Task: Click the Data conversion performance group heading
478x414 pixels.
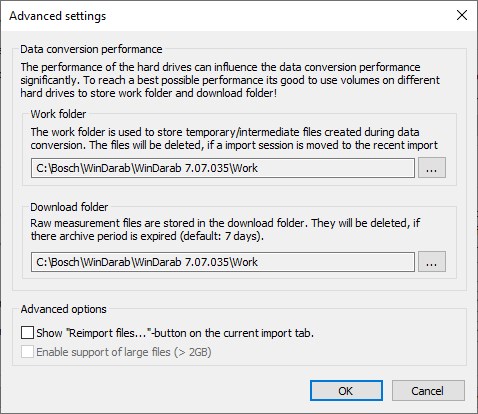Action: [x=91, y=49]
